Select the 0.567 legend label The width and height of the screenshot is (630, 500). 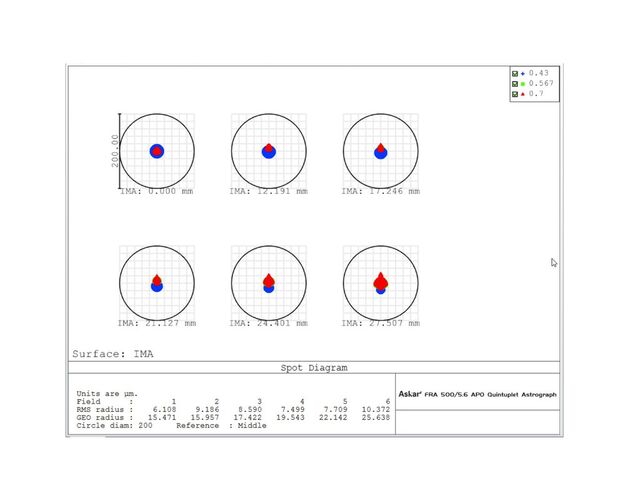[x=541, y=83]
